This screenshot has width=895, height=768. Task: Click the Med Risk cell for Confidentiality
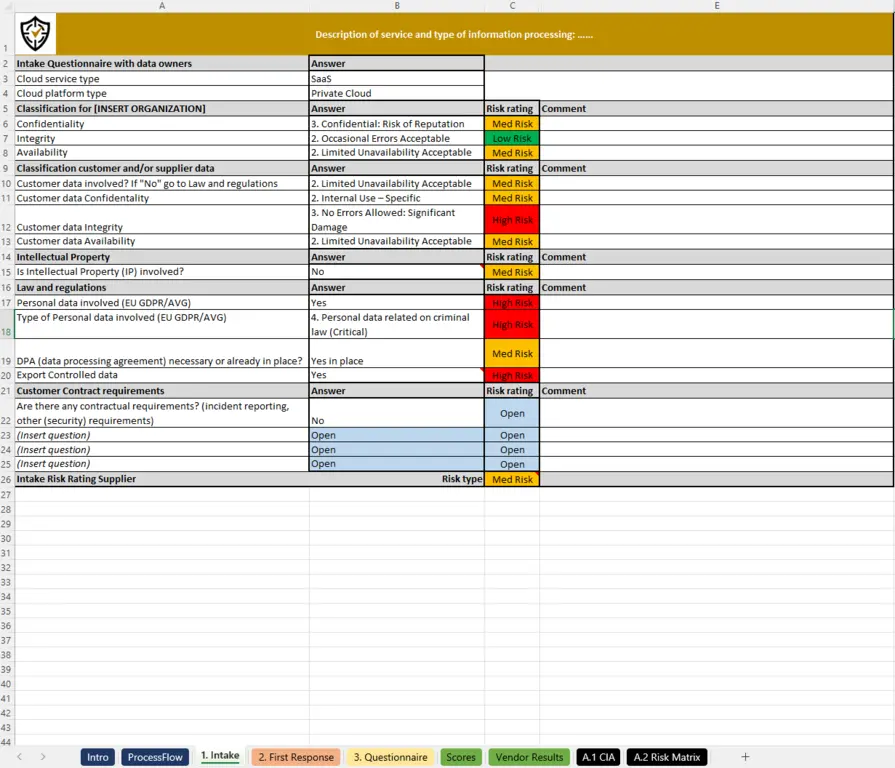click(x=512, y=123)
